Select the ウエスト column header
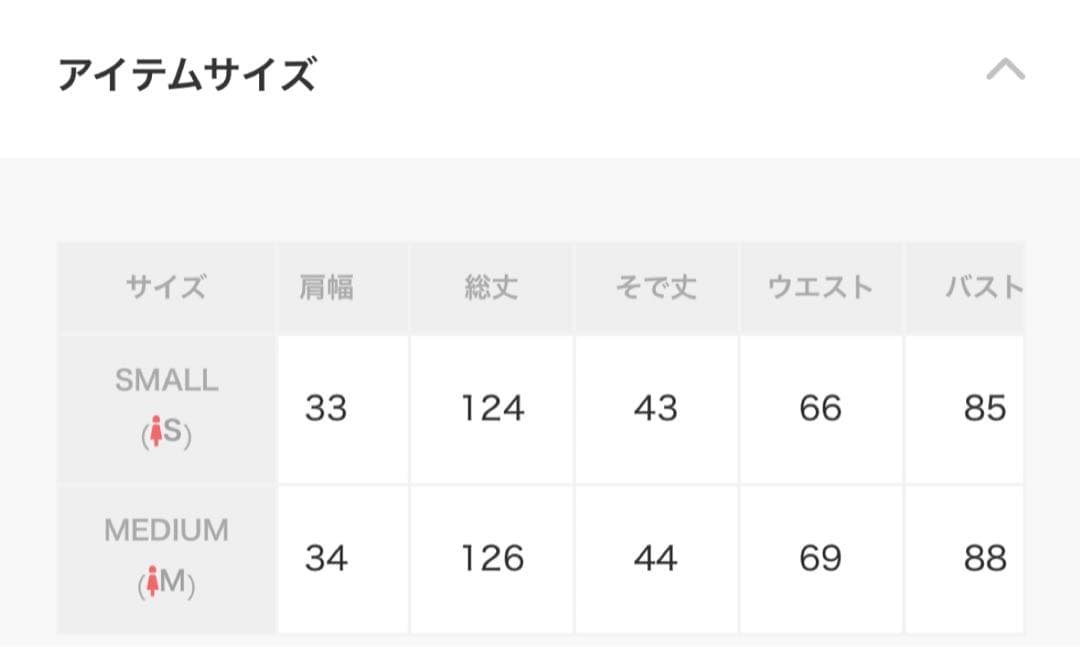Image resolution: width=1080 pixels, height=647 pixels. 821,287
